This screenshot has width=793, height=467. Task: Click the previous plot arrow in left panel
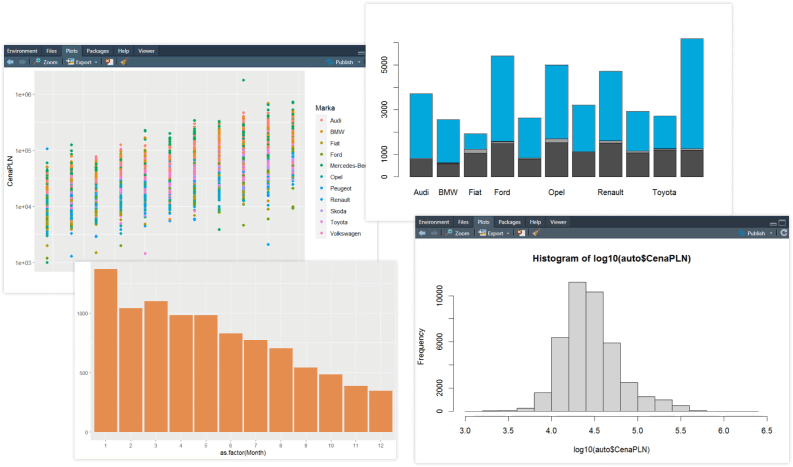pos(11,61)
